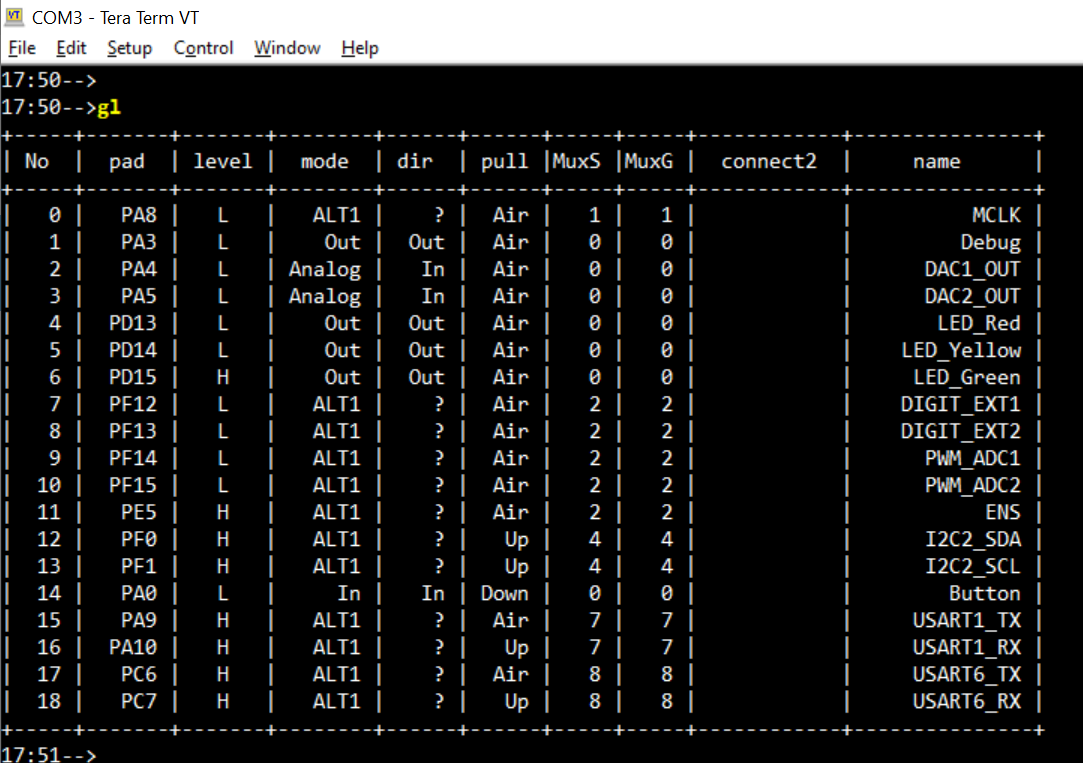Screen dimensions: 1083x763
Task: Click MuxG value '8' in USART6_TX row
Action: coord(666,674)
